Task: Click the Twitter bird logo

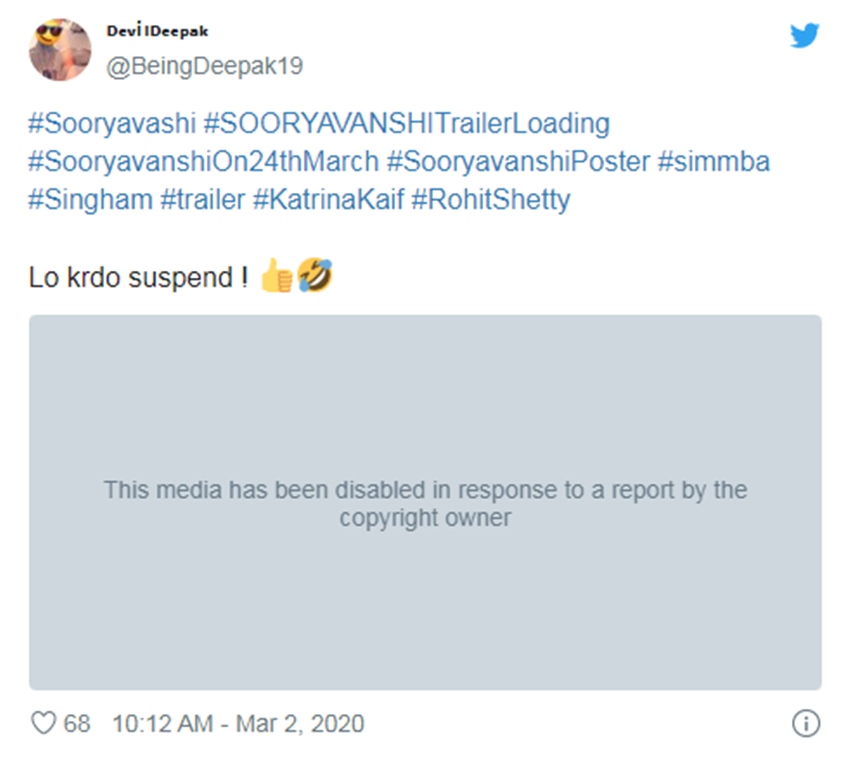Action: tap(804, 36)
